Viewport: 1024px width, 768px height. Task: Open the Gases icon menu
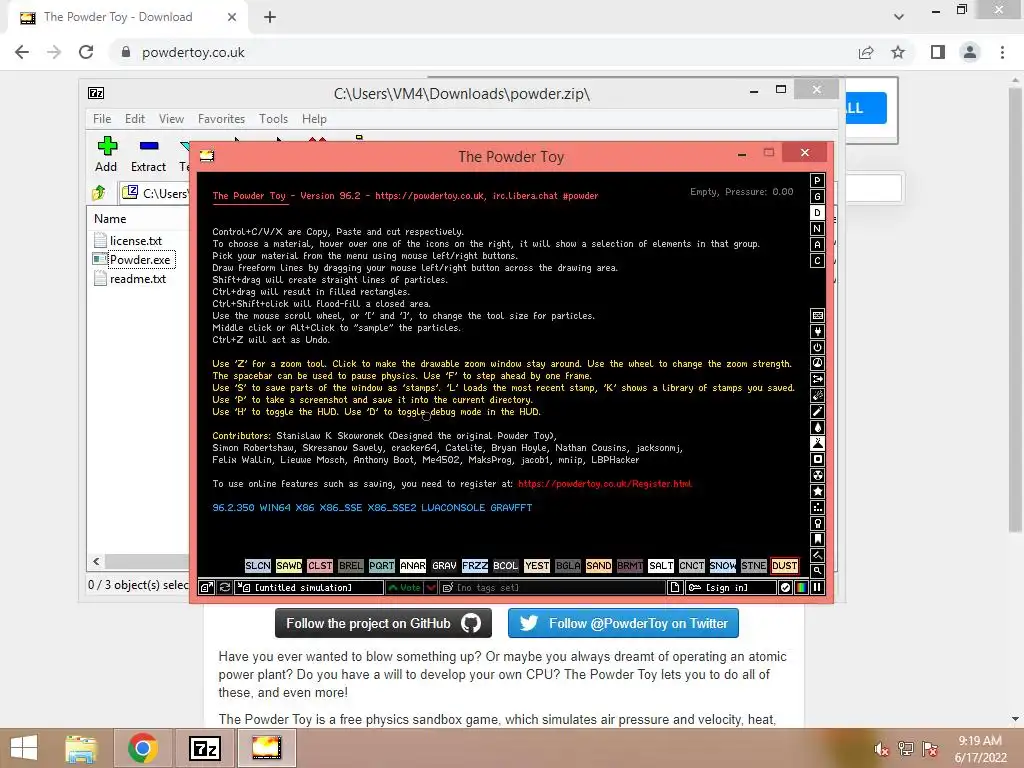point(817,411)
